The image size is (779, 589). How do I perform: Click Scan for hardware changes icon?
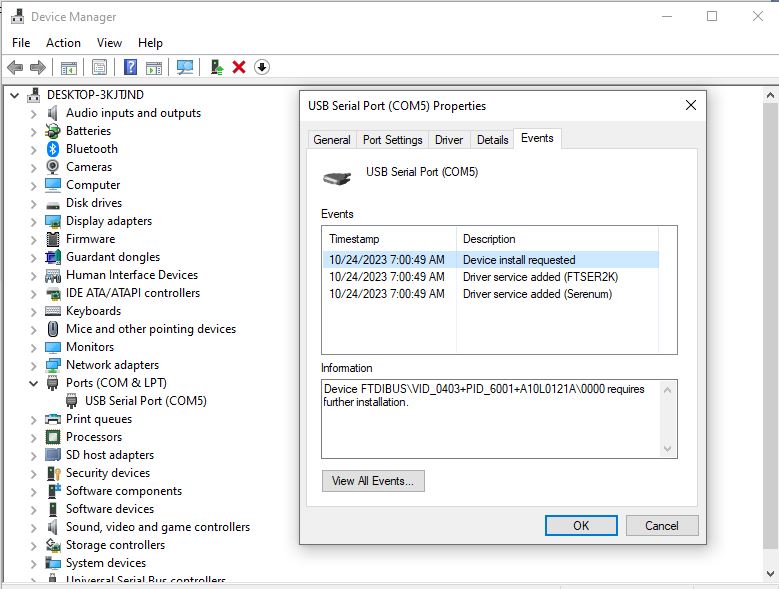[185, 67]
